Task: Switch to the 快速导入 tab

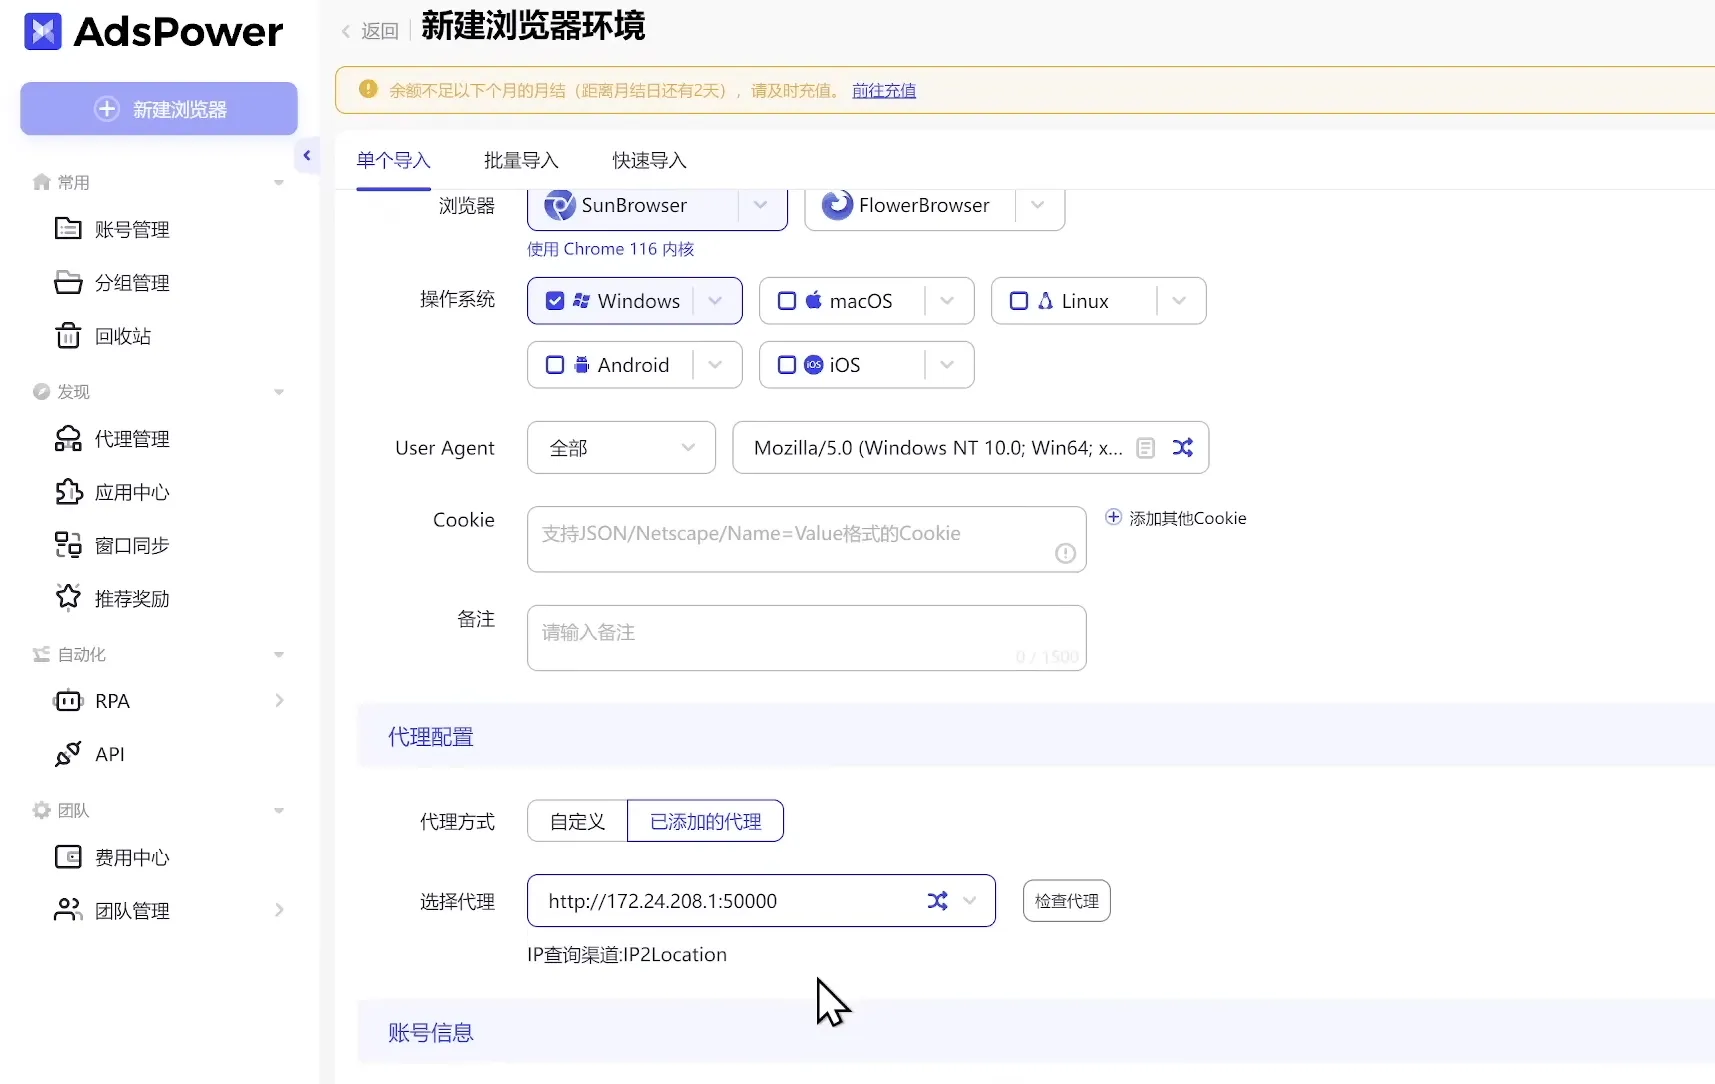Action: click(x=647, y=159)
